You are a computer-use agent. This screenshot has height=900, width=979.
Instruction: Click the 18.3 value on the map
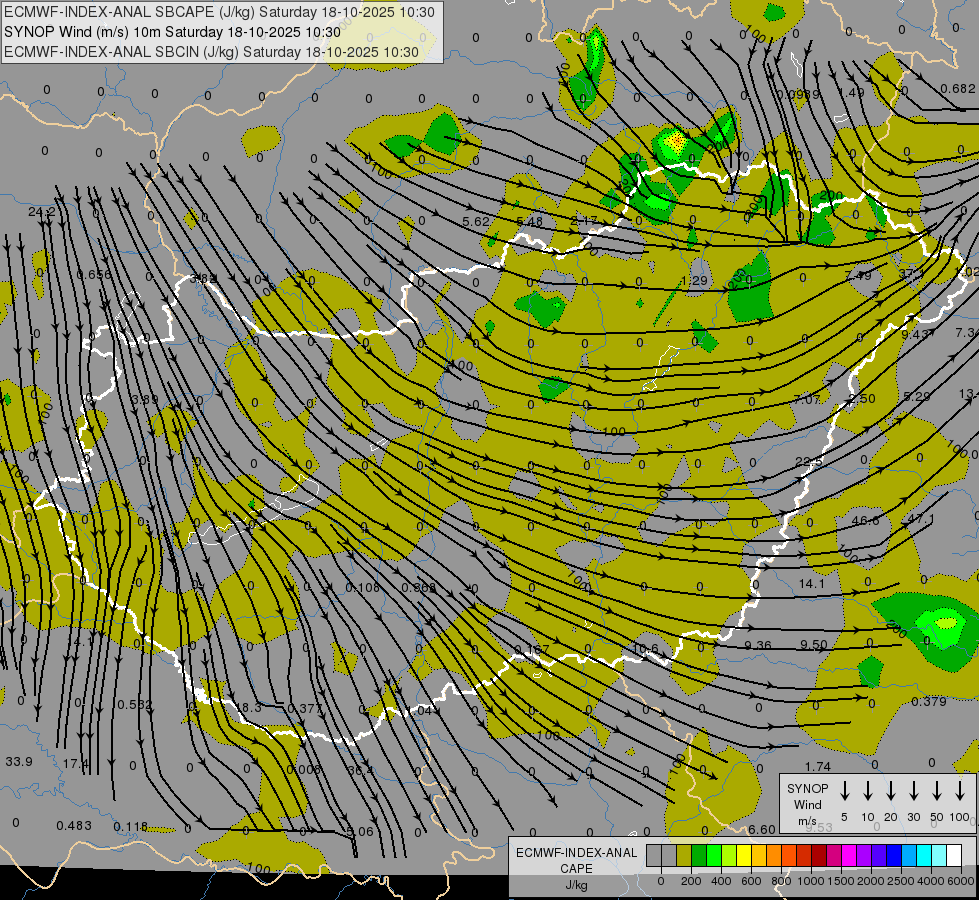pyautogui.click(x=248, y=708)
